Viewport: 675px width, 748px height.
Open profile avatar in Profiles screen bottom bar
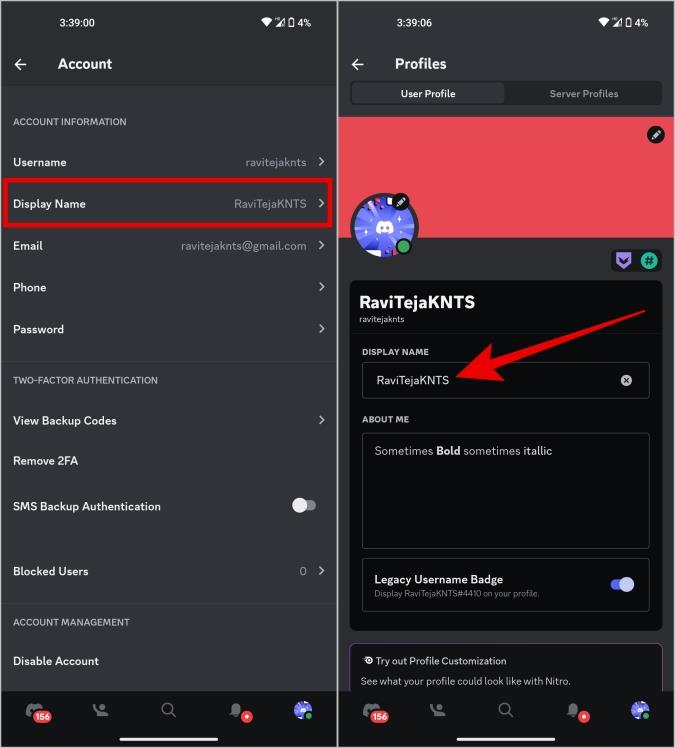[640, 710]
